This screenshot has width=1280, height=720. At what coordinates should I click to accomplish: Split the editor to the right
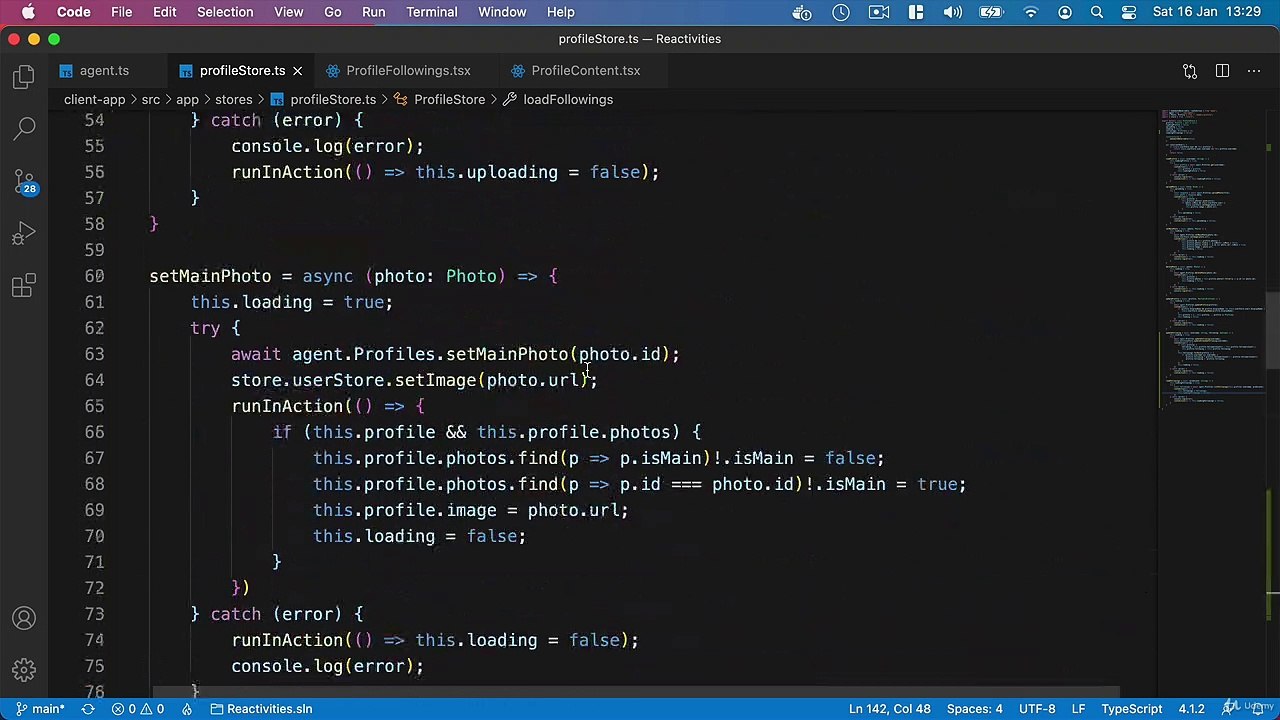pyautogui.click(x=1222, y=71)
